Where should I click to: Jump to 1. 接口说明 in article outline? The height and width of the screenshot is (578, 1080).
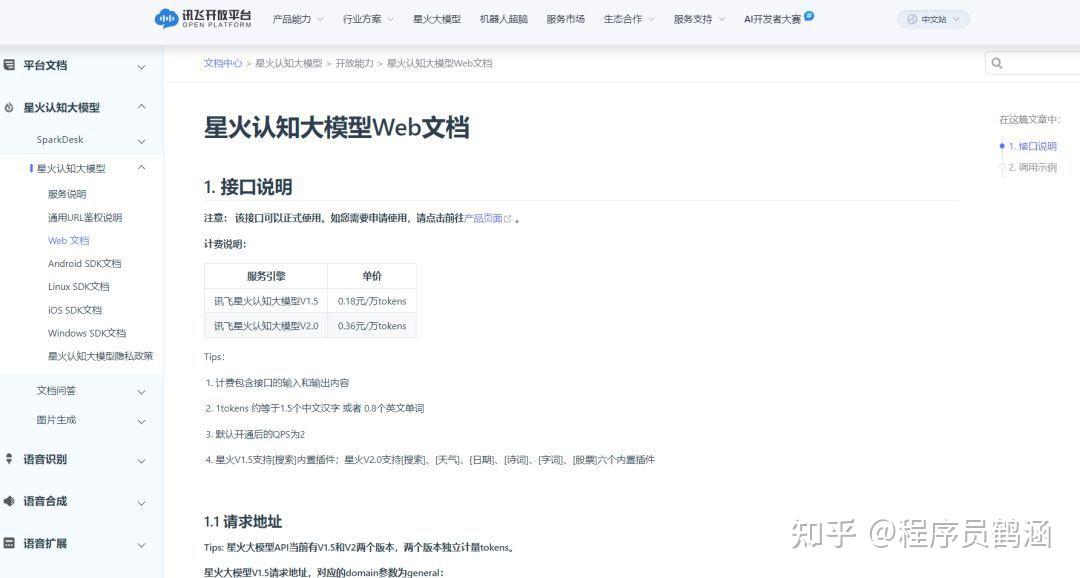point(1032,146)
